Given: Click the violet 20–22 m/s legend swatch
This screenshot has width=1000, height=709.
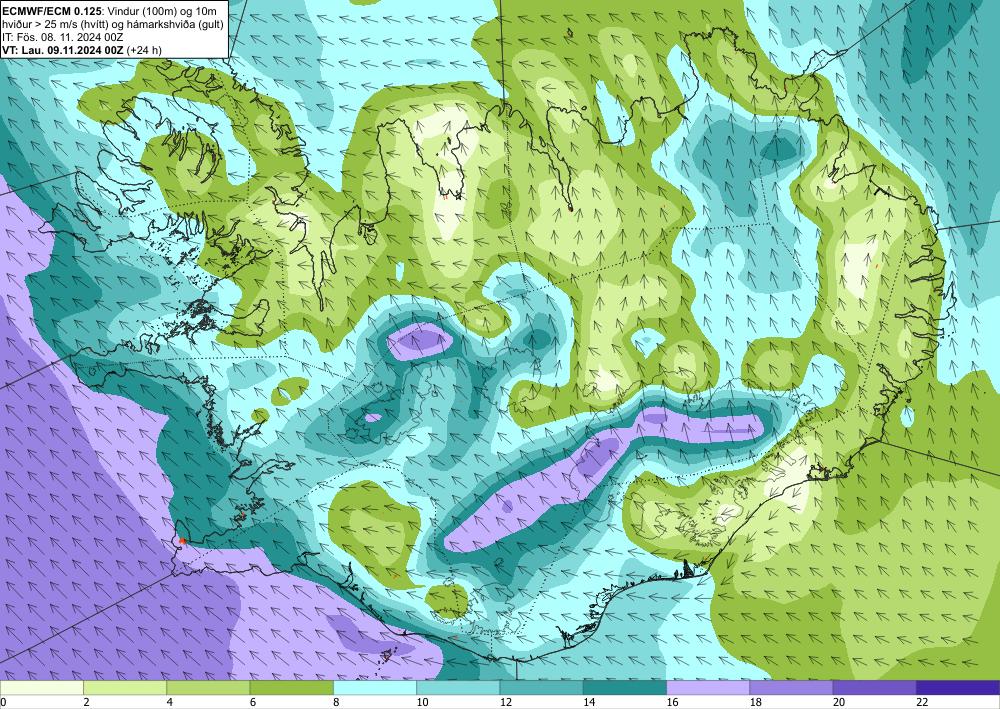Looking at the screenshot, I should coord(875,688).
